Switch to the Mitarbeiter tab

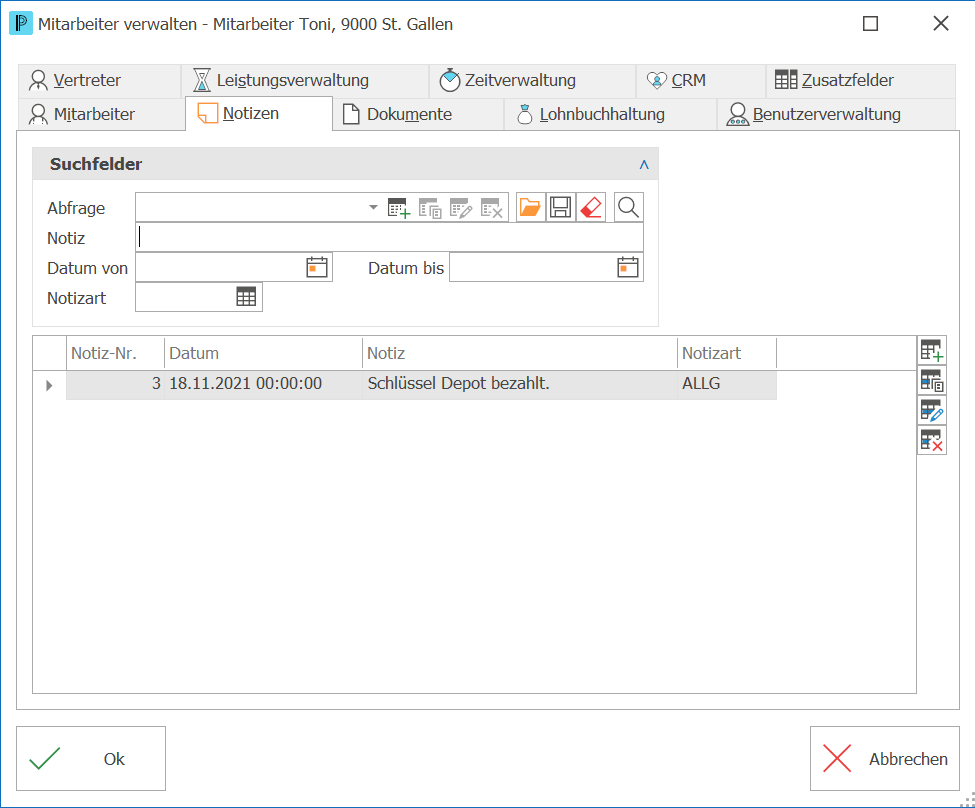102,114
